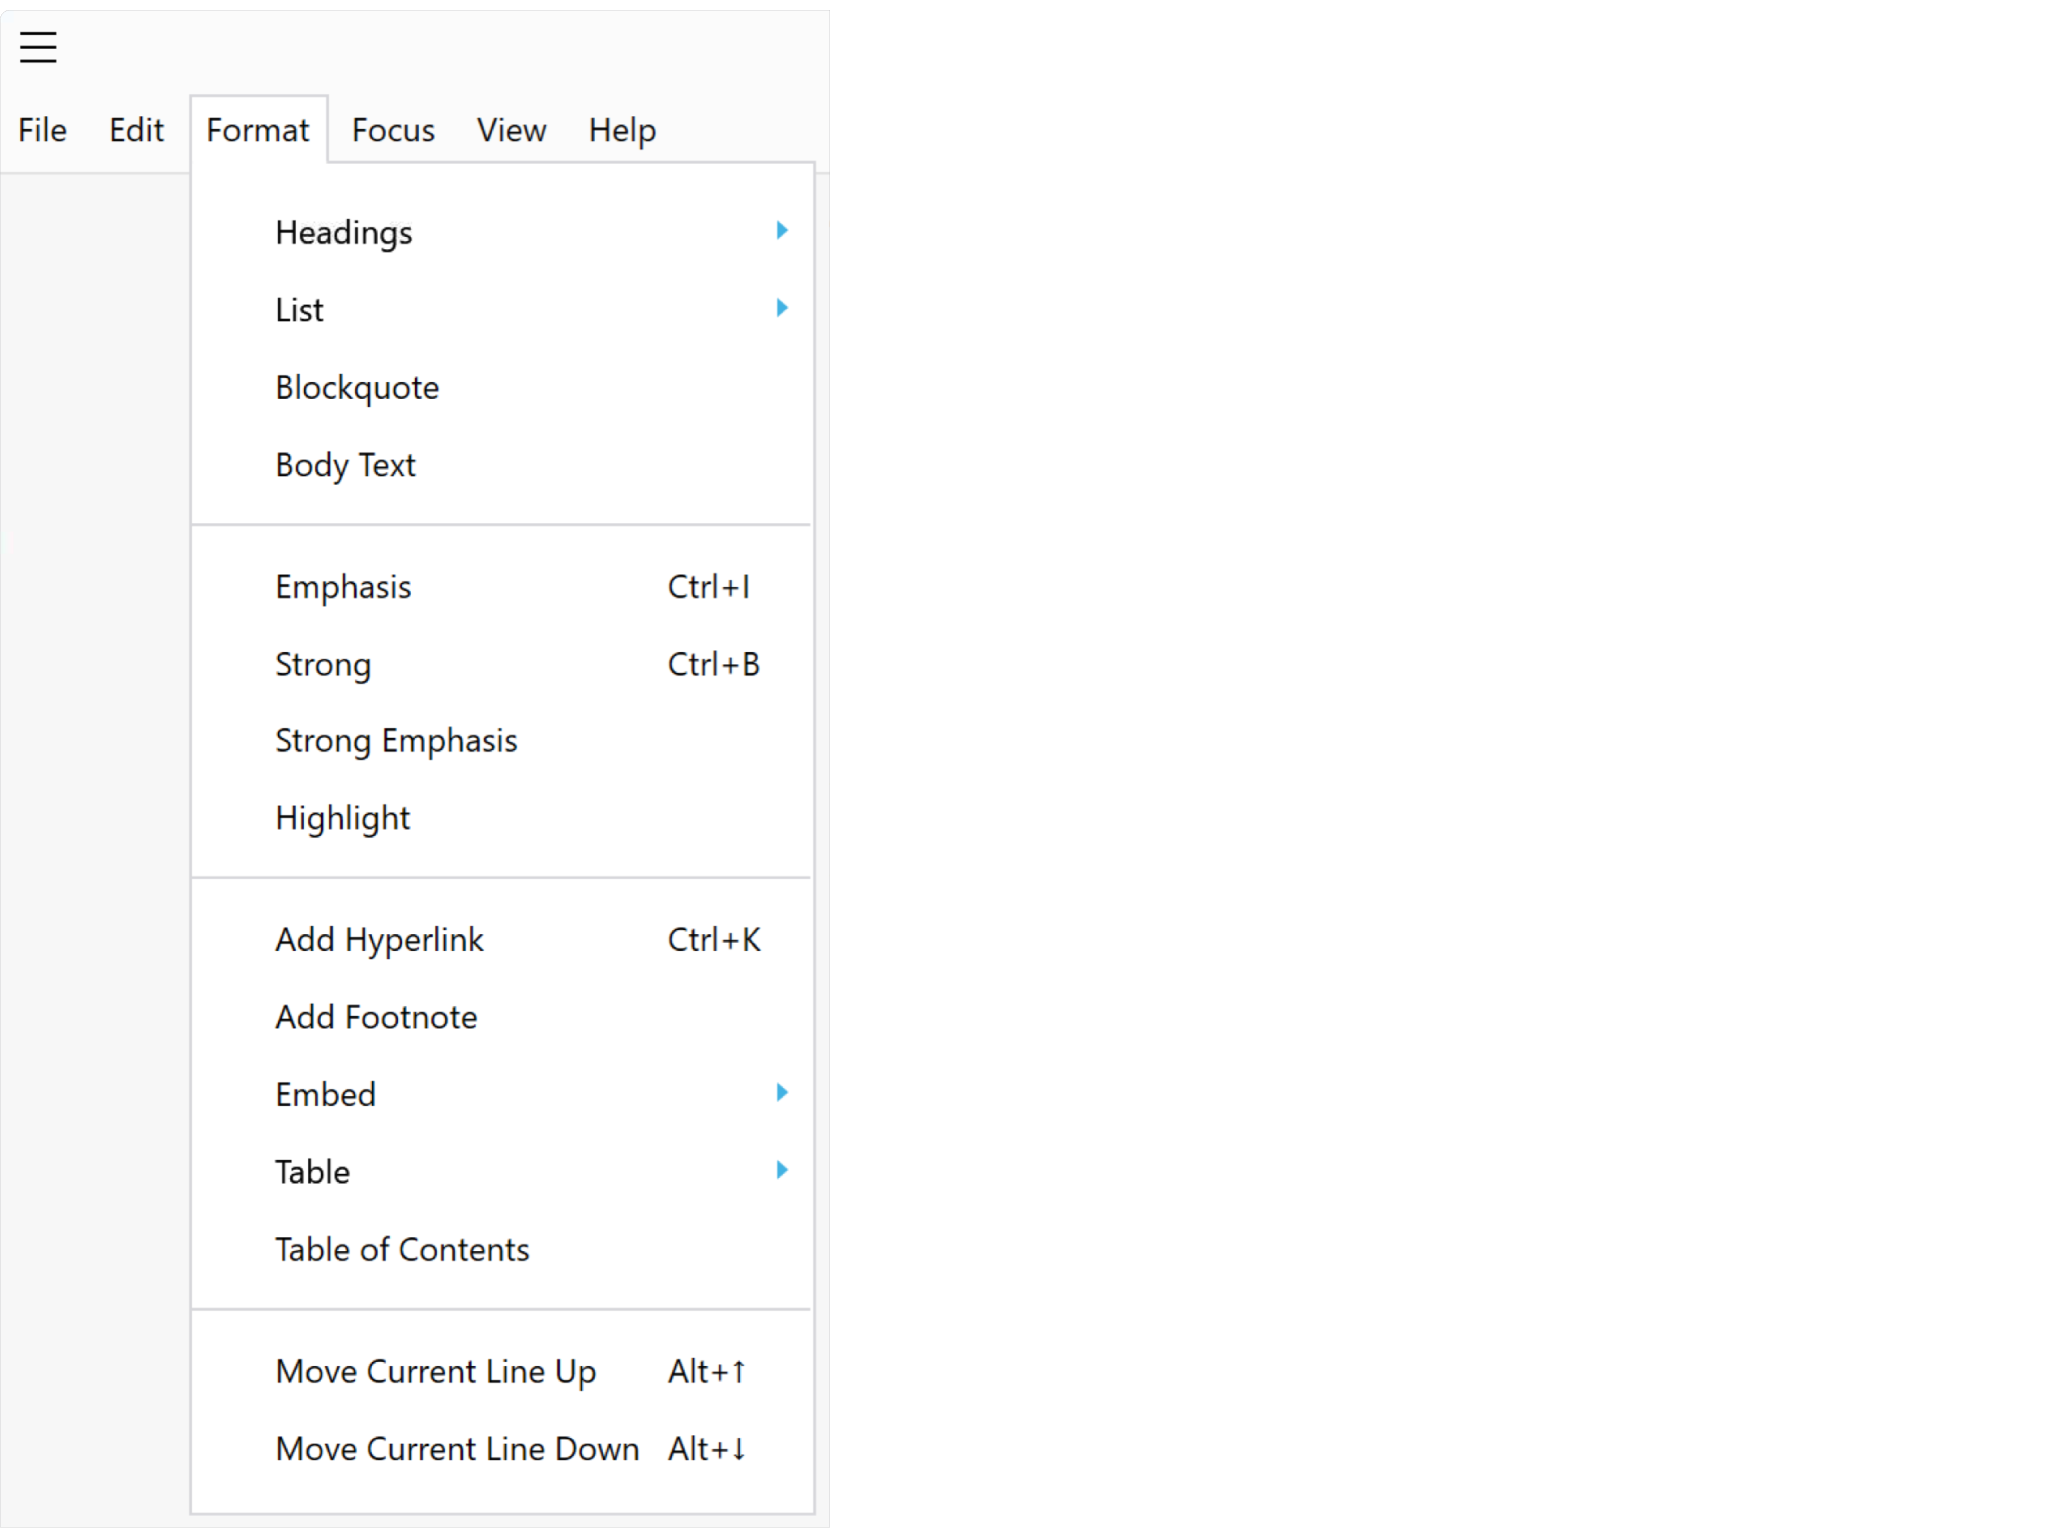Screen dimensions: 2048x1536
Task: Choose Body Text option
Action: [502, 465]
